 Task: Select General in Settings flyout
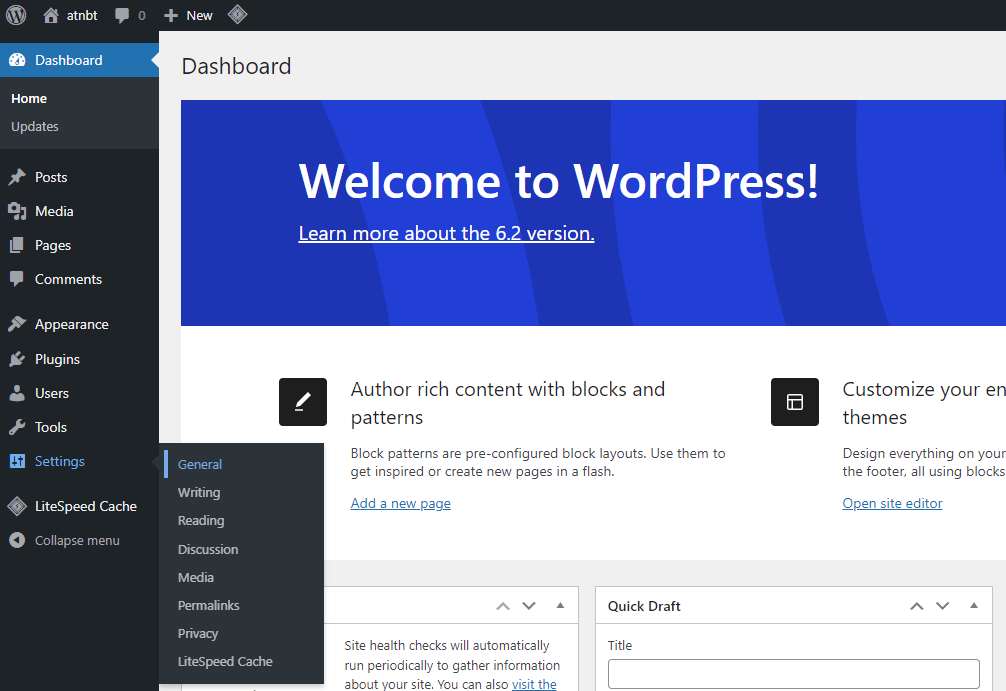(200, 465)
